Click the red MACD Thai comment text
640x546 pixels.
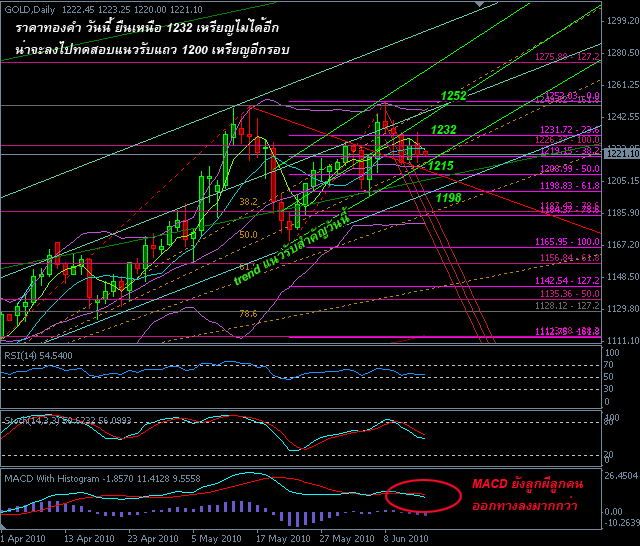pos(528,495)
